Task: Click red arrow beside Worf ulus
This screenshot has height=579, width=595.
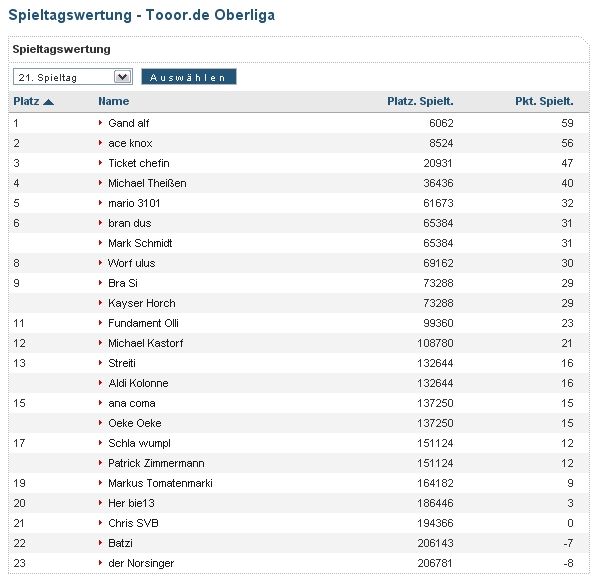Action: tap(100, 263)
